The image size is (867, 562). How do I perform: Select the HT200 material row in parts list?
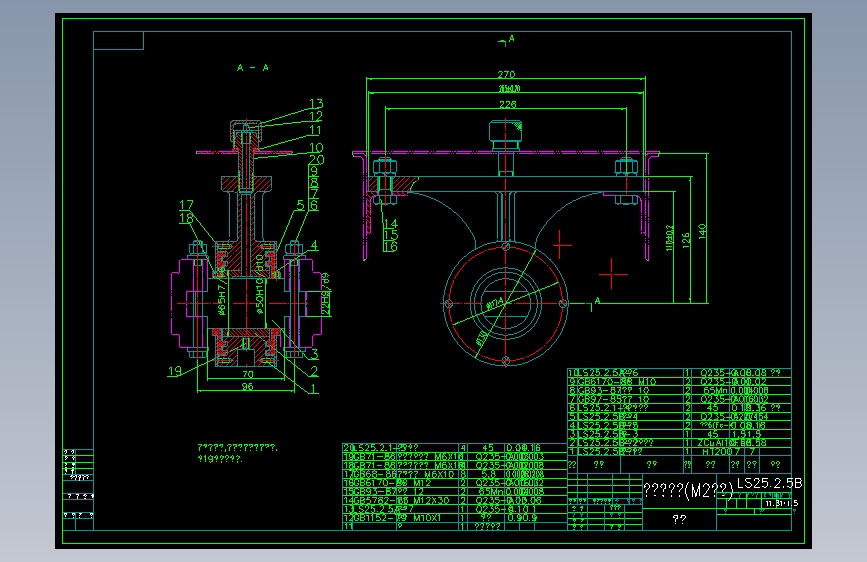pos(679,451)
